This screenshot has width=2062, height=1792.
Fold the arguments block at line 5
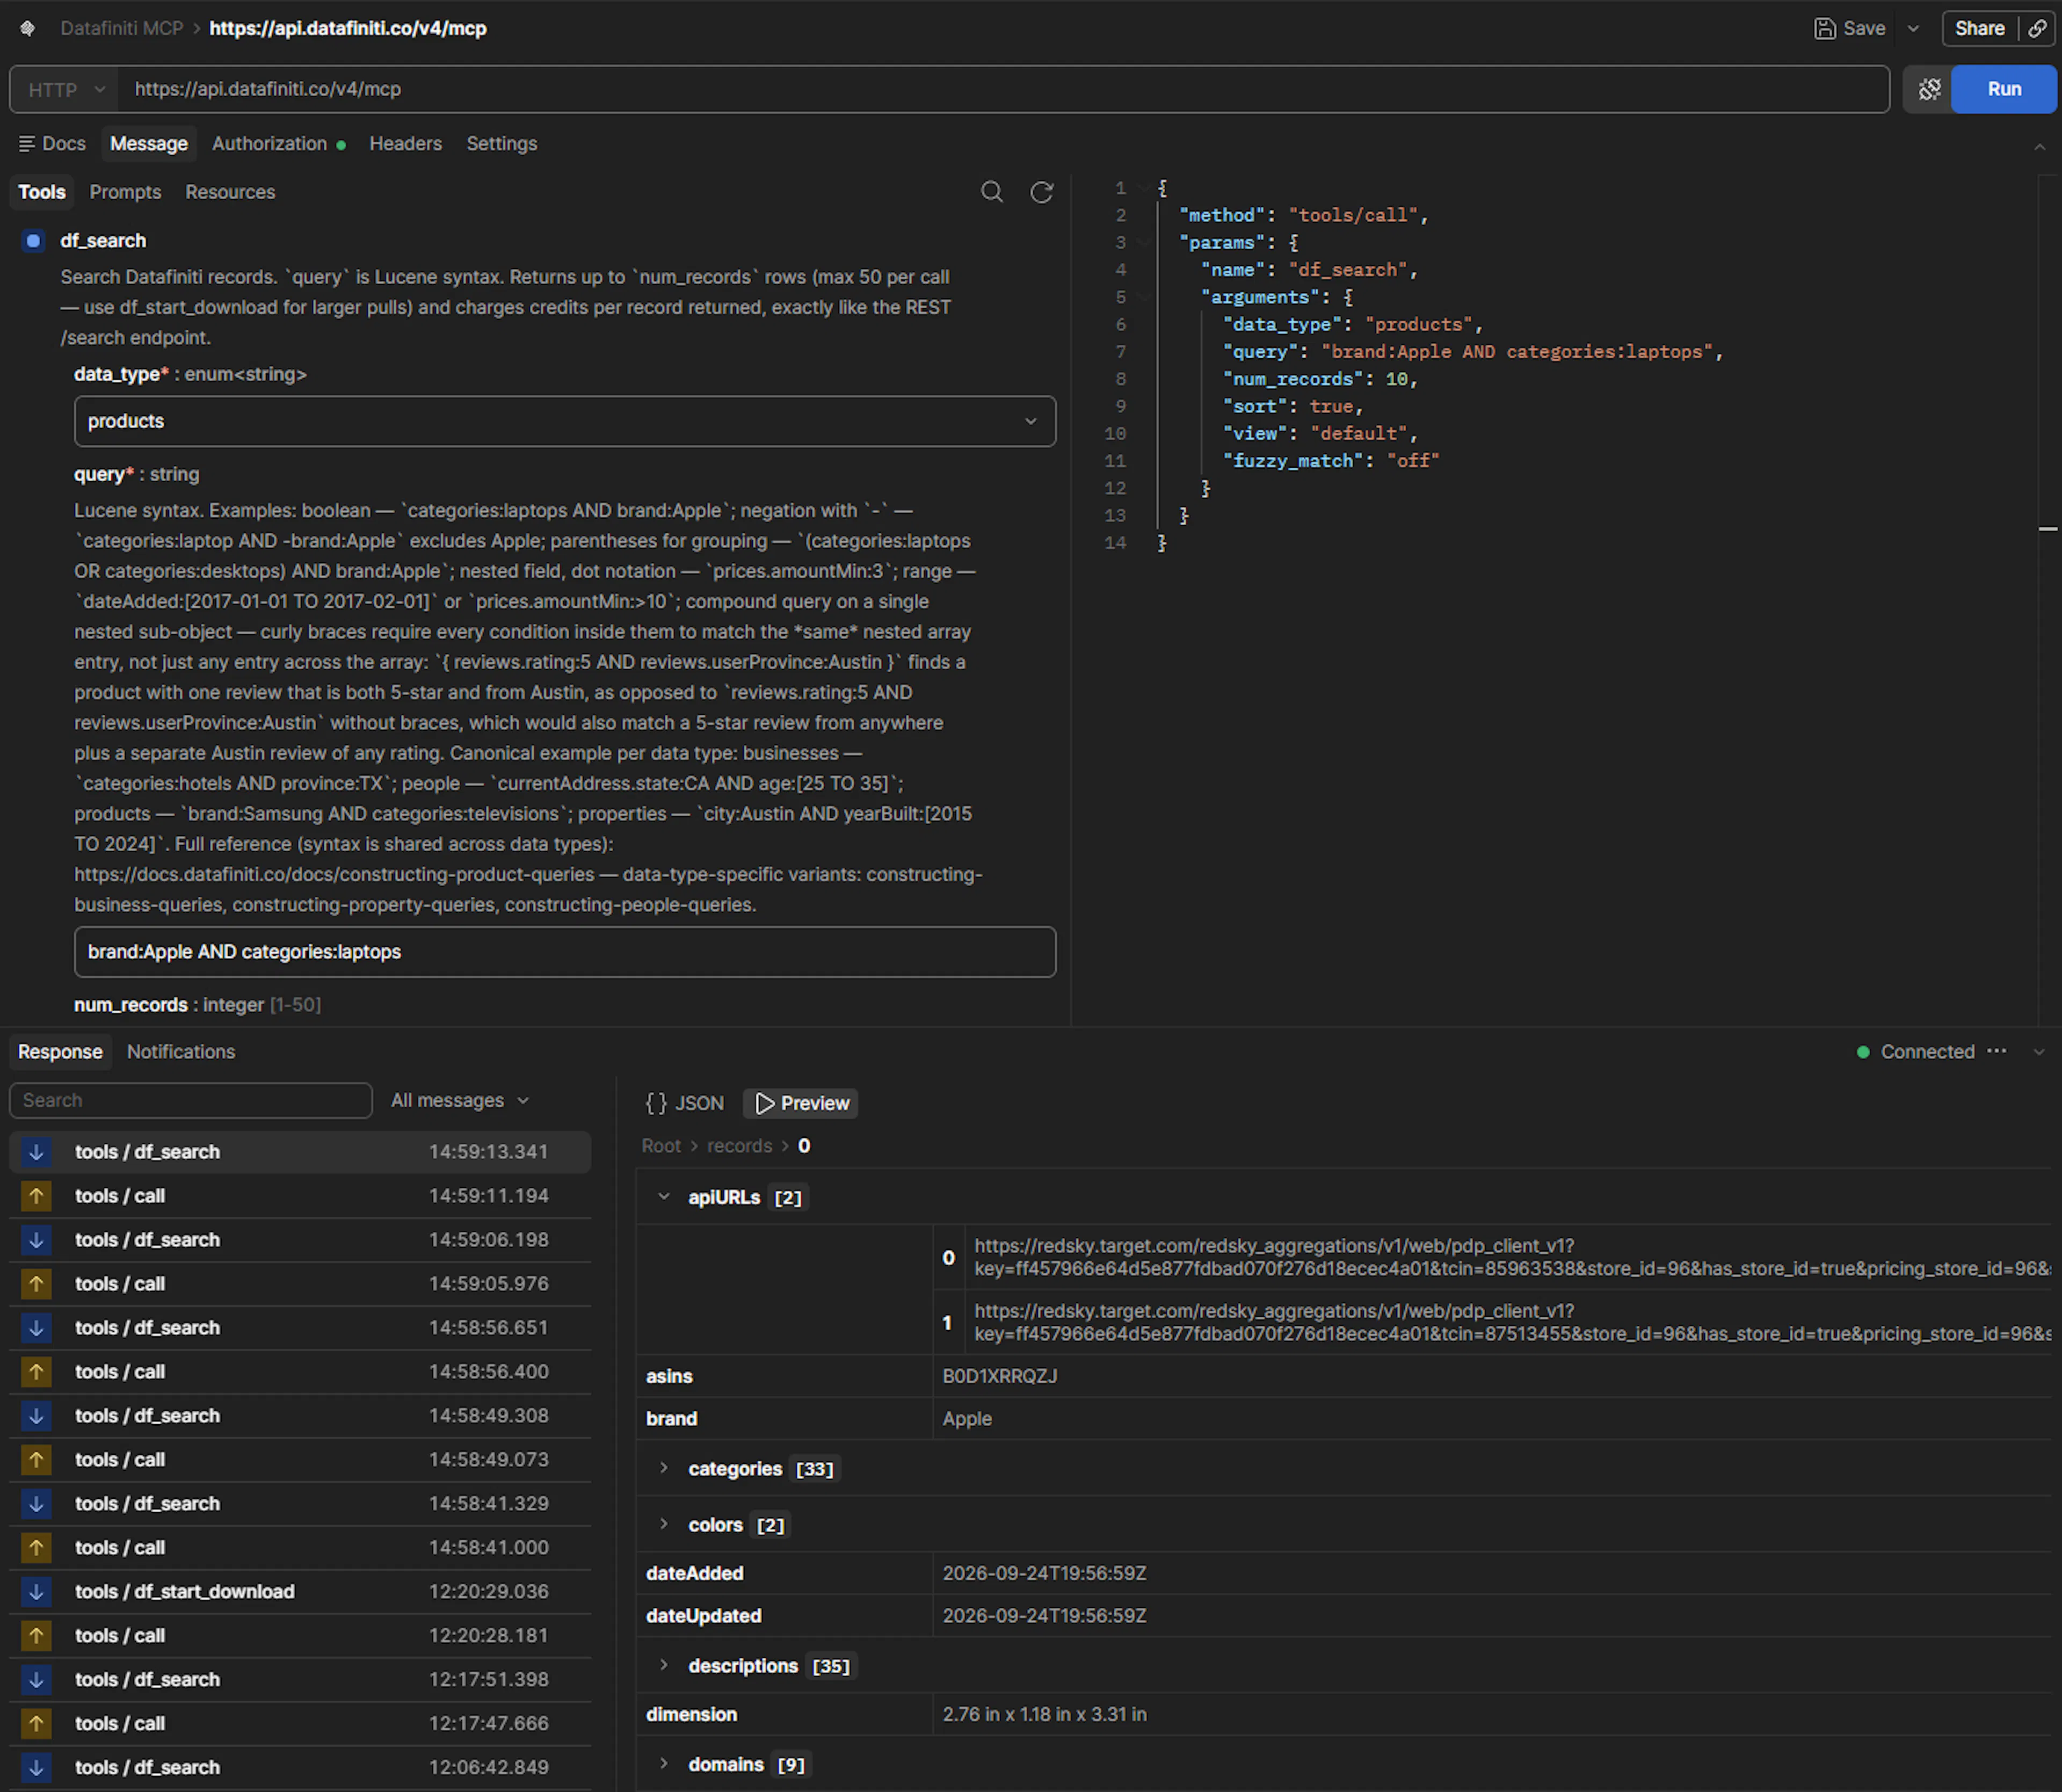tap(1144, 297)
